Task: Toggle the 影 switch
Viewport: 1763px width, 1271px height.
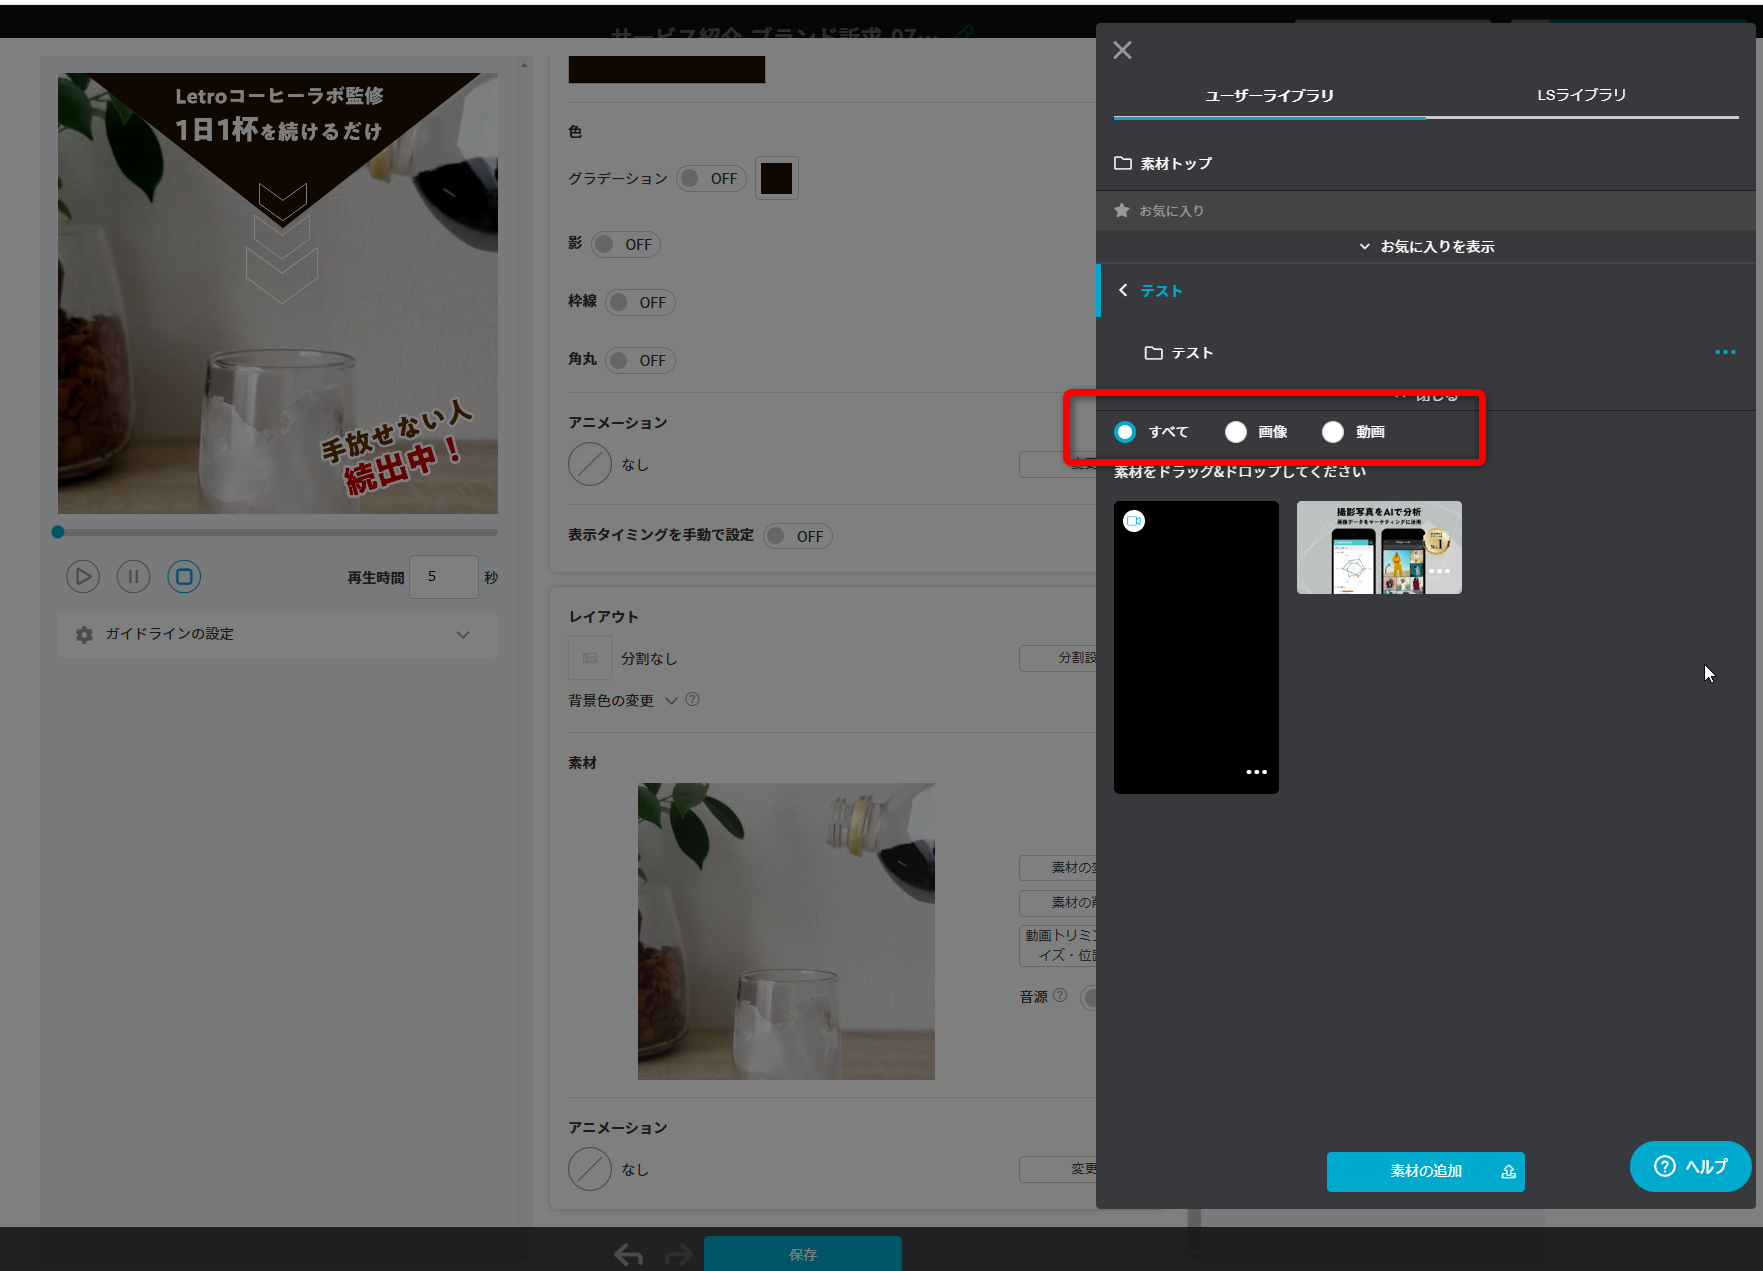Action: [626, 245]
